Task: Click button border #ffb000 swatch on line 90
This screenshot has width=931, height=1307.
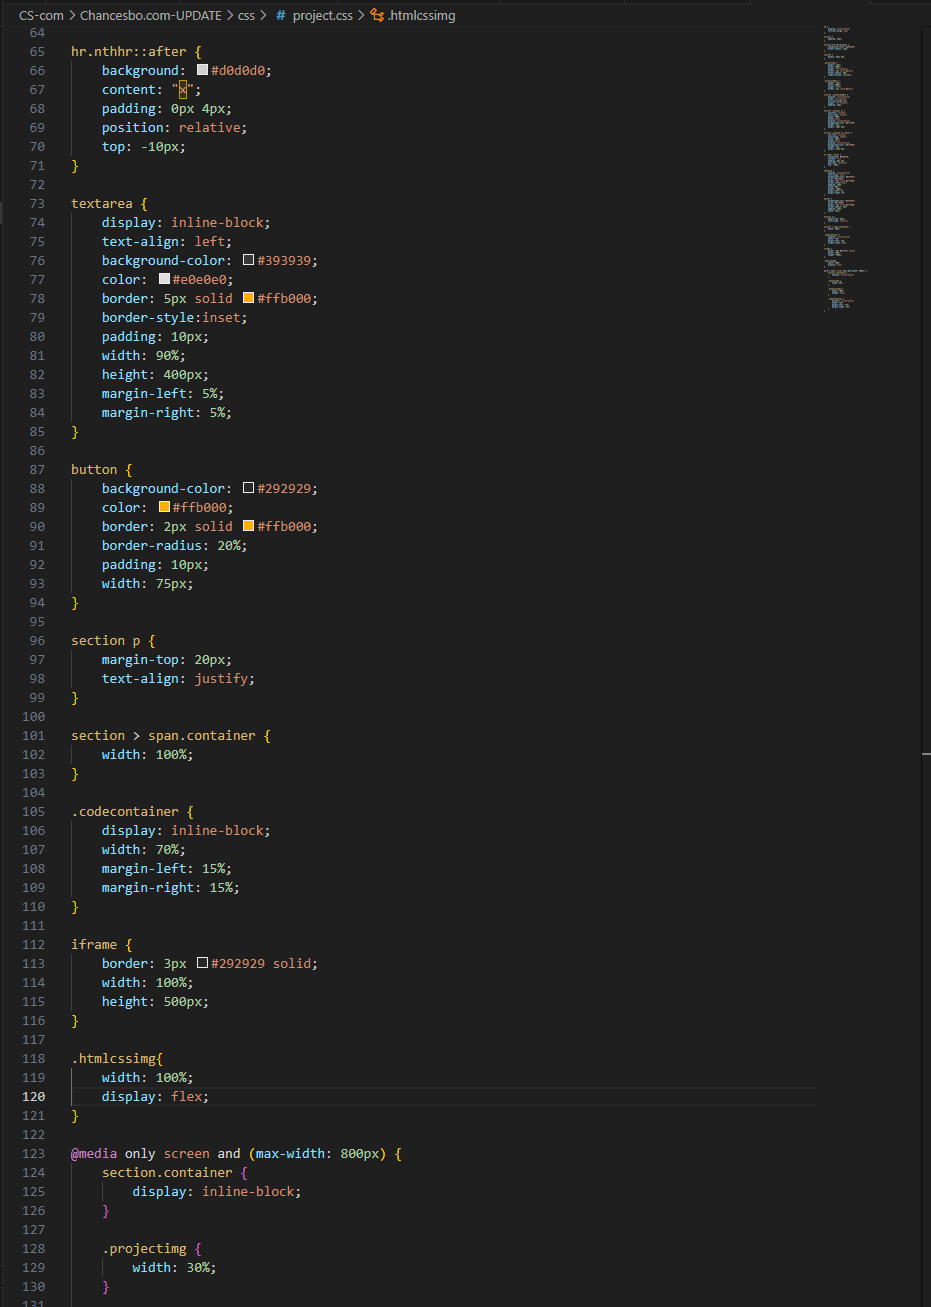Action: click(x=249, y=526)
